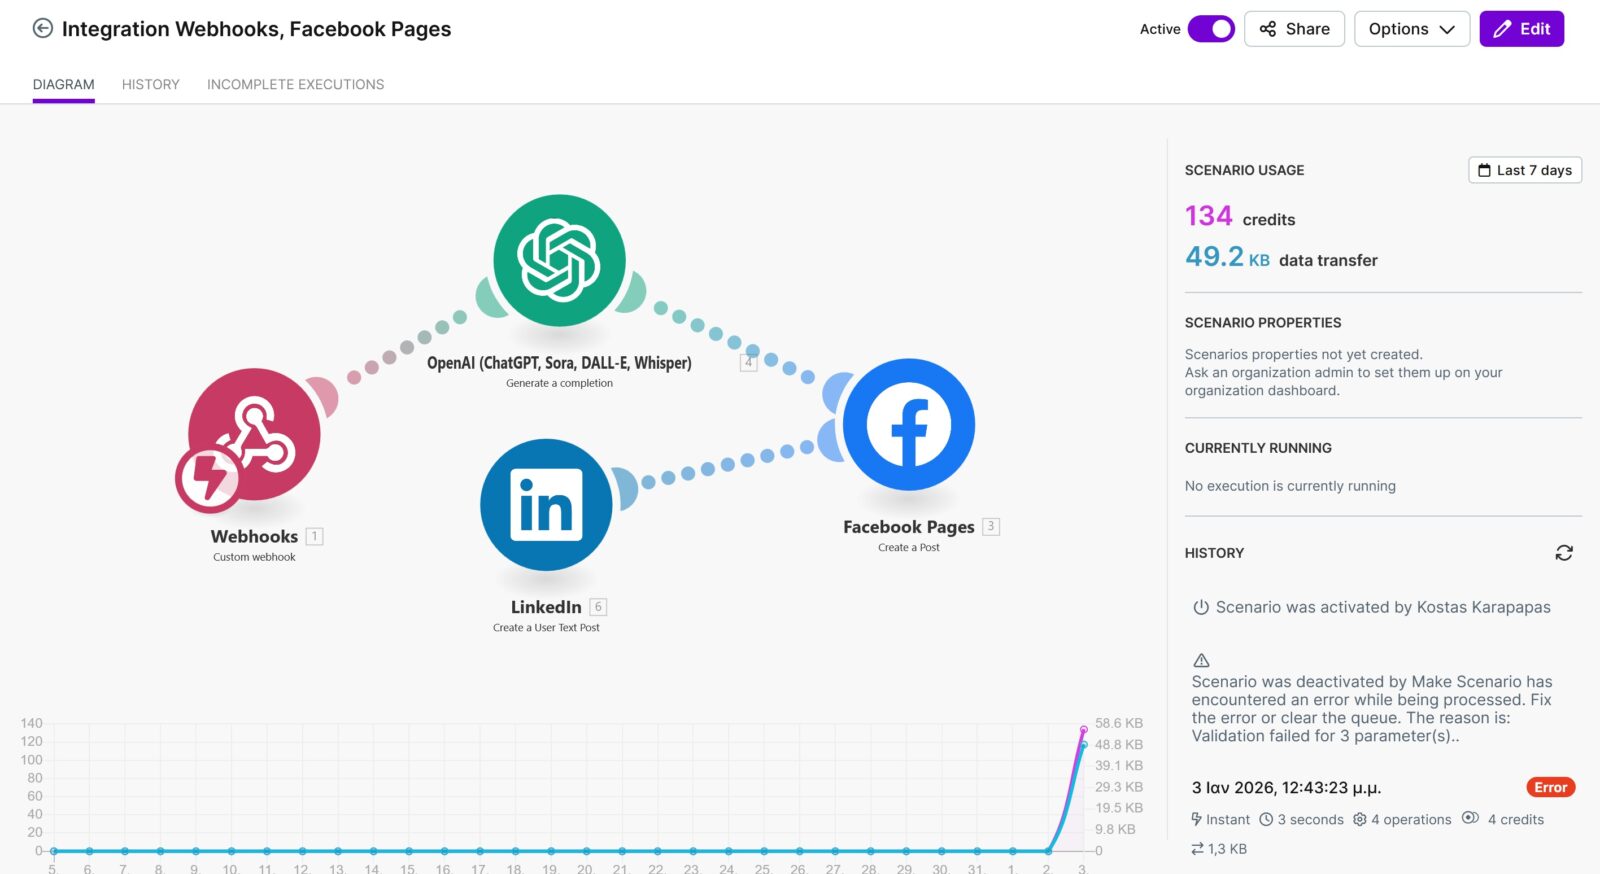
Task: Select the Webhooks module icon
Action: pos(255,434)
